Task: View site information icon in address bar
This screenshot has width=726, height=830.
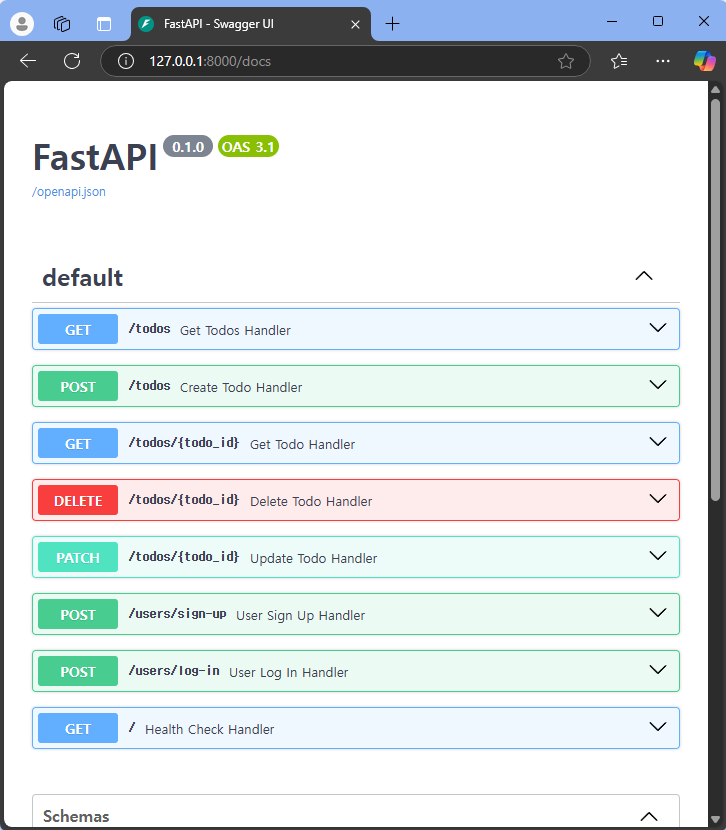Action: [x=126, y=61]
